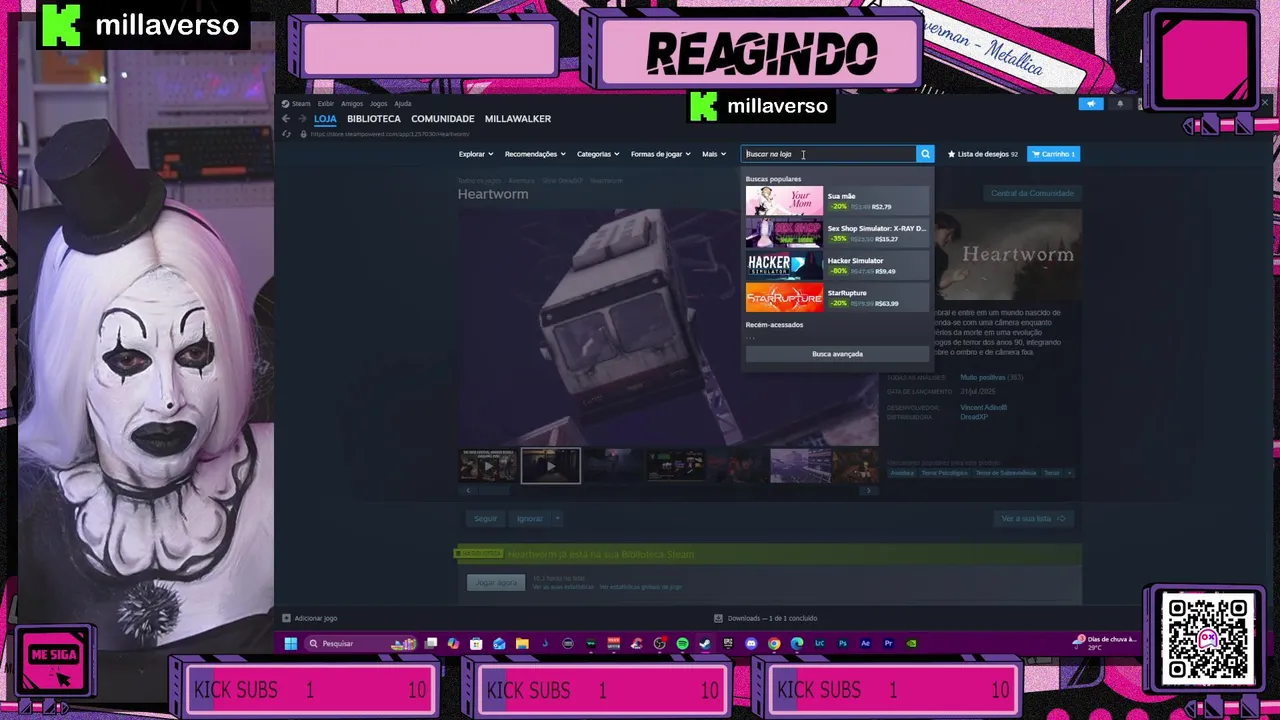Expand the Mais dropdown

(713, 154)
